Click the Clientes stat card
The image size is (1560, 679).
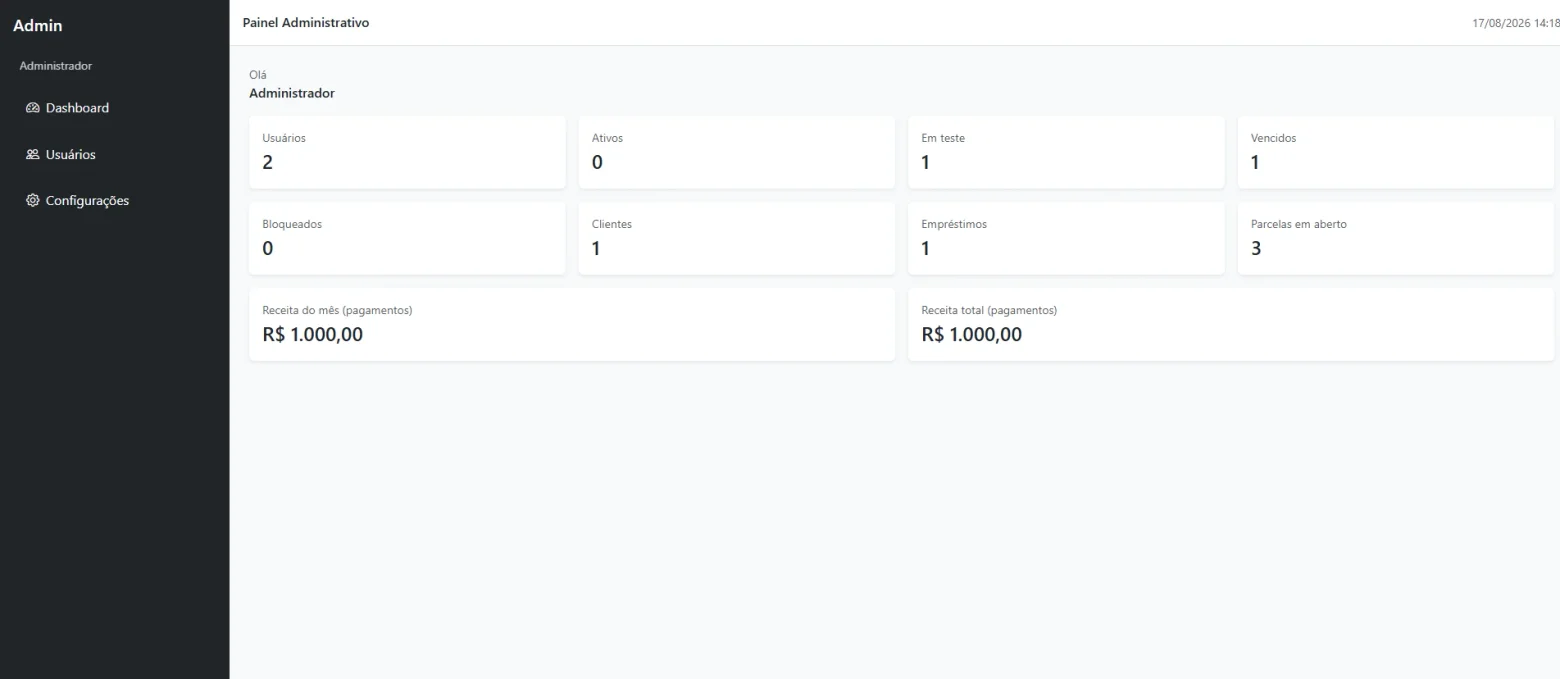737,238
